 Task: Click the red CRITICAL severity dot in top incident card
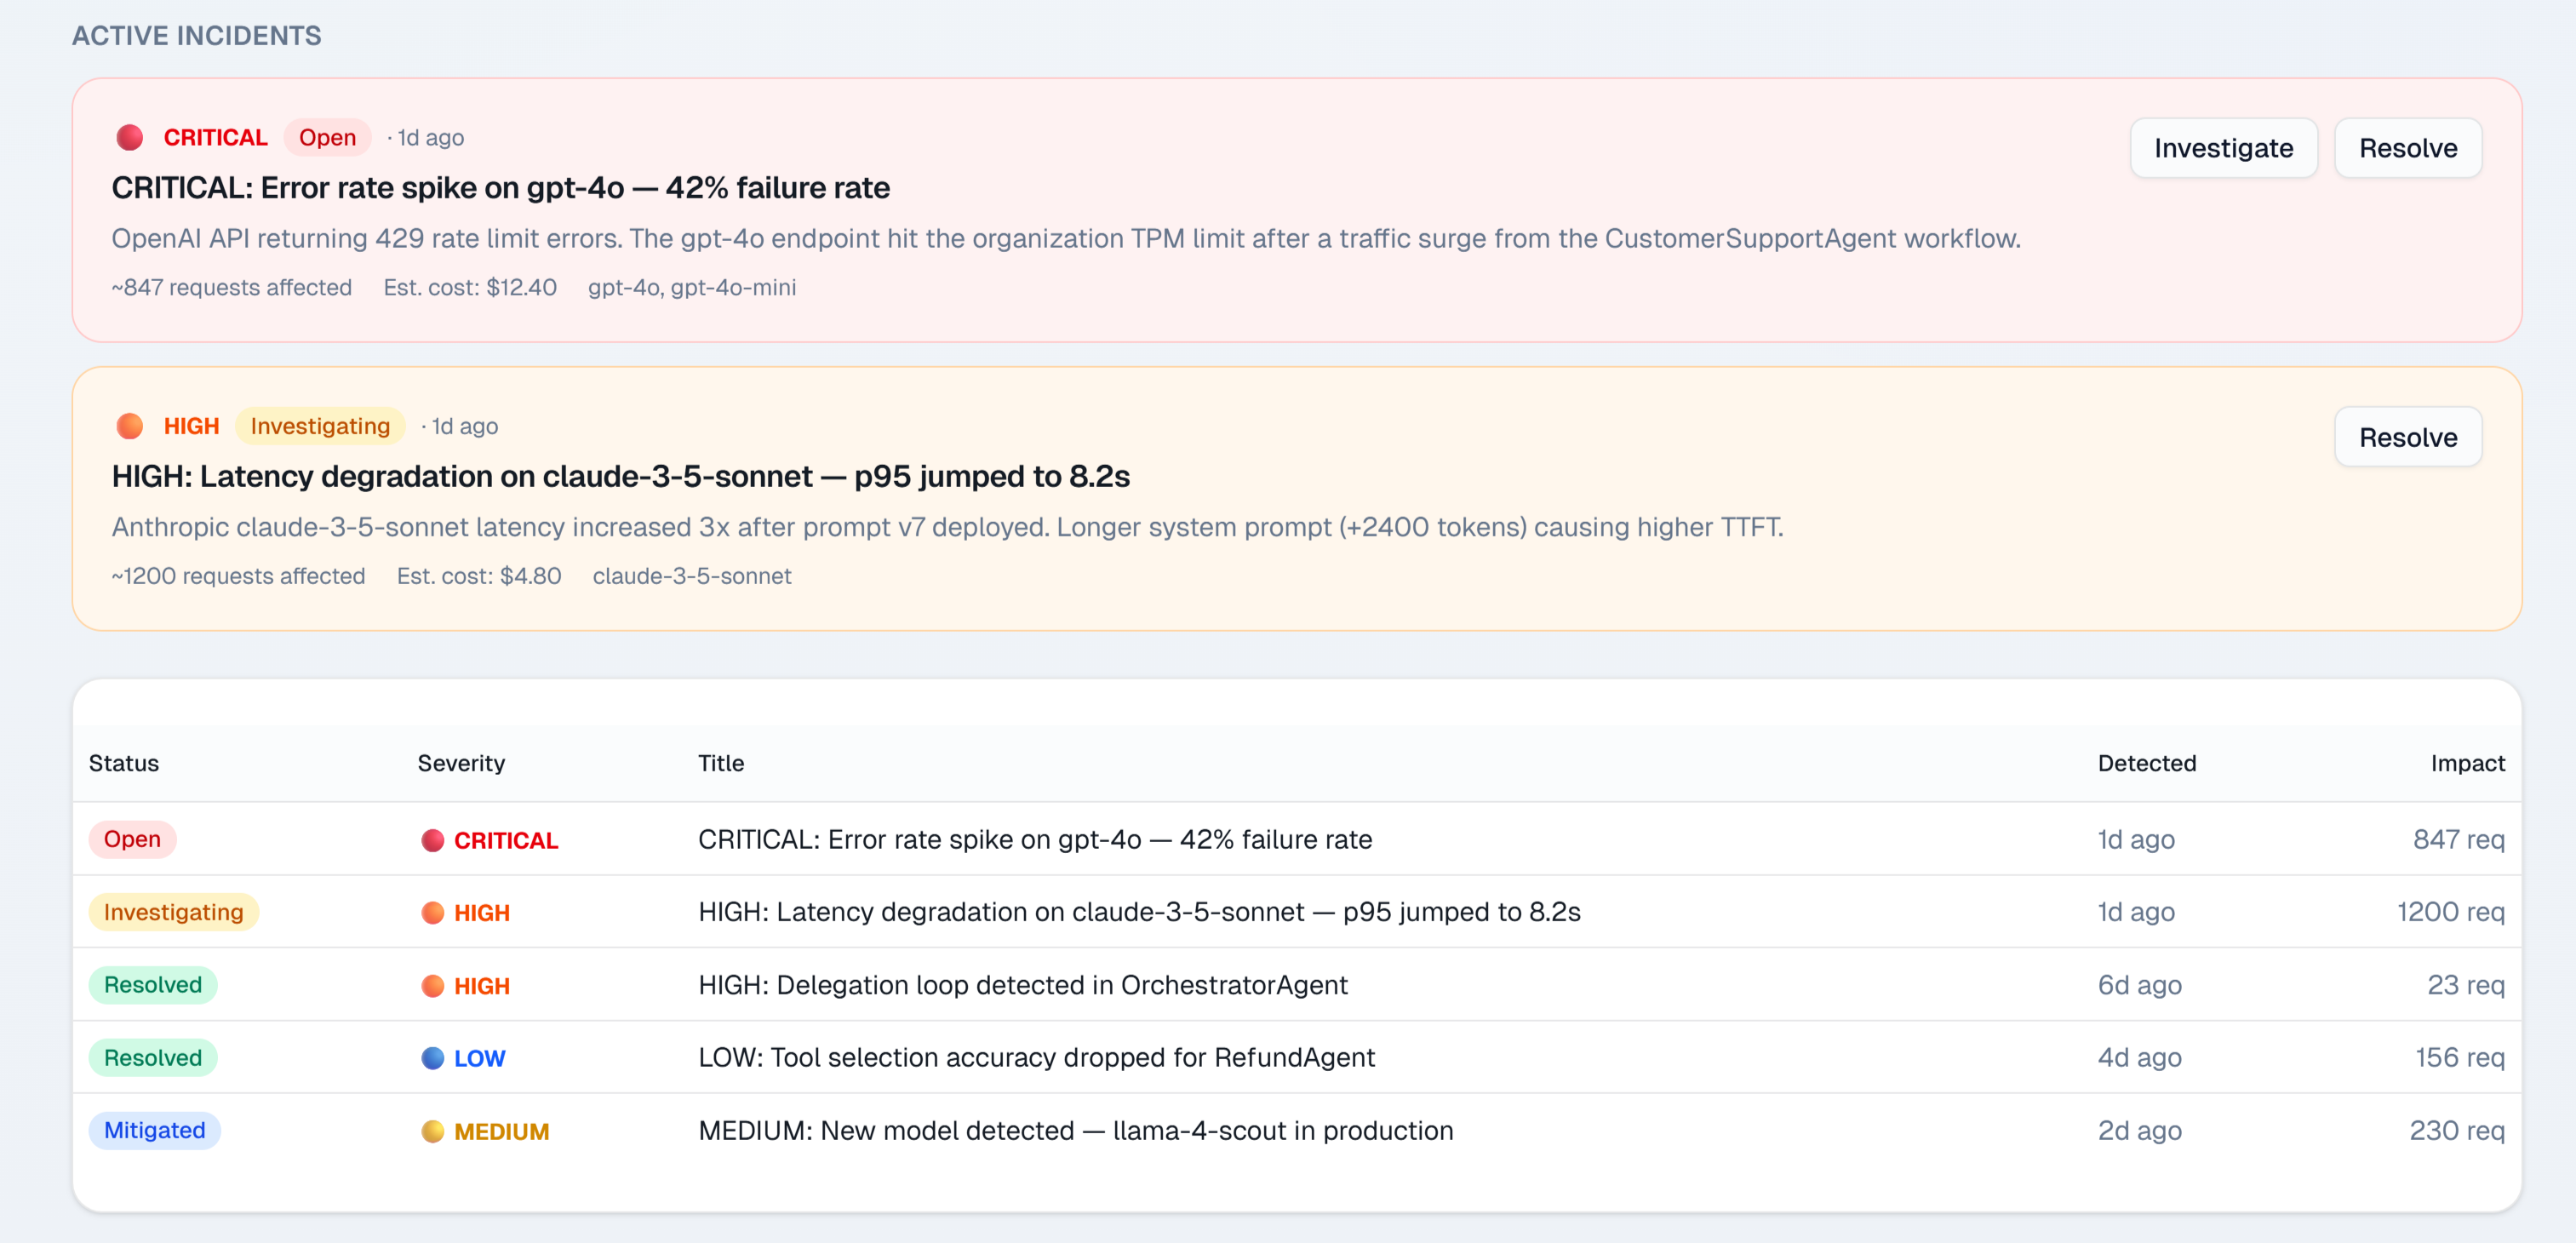tap(131, 137)
